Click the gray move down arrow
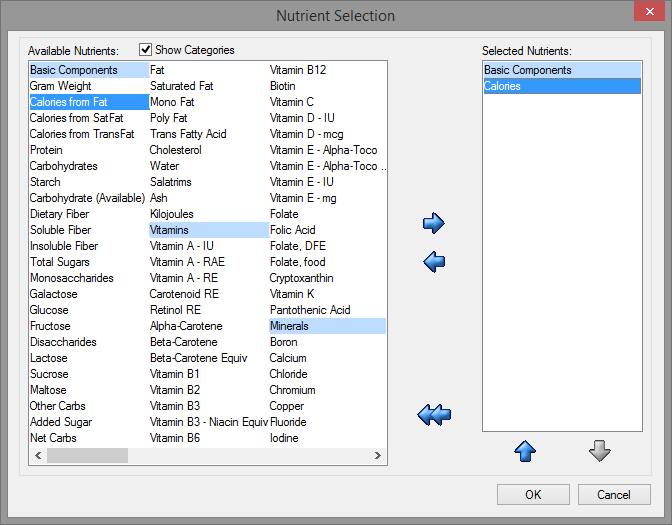The image size is (672, 525). point(600,452)
